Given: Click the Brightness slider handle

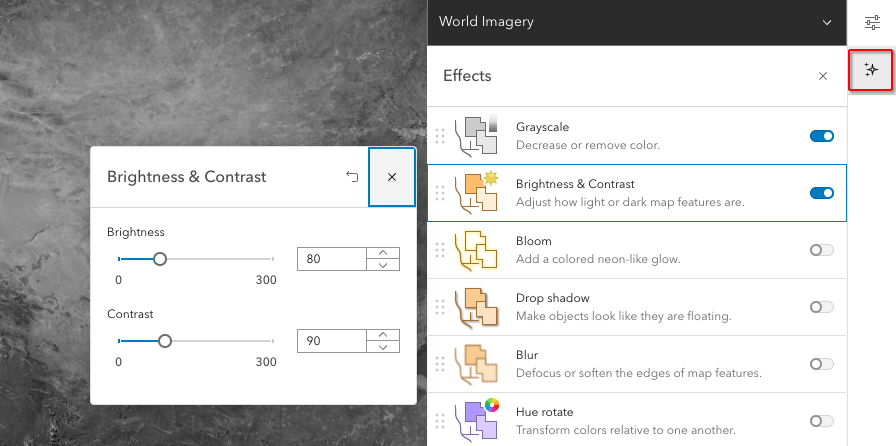Looking at the screenshot, I should (159, 259).
